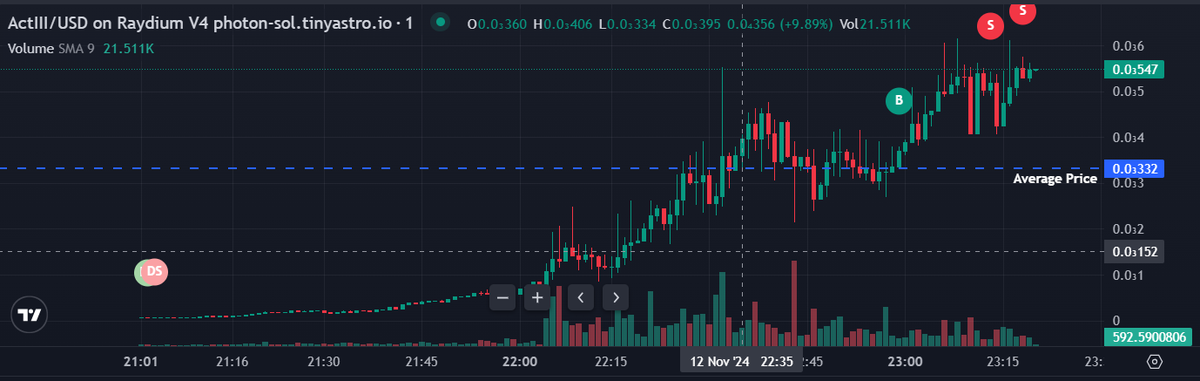Click the Average Price text label

[x=1055, y=179]
